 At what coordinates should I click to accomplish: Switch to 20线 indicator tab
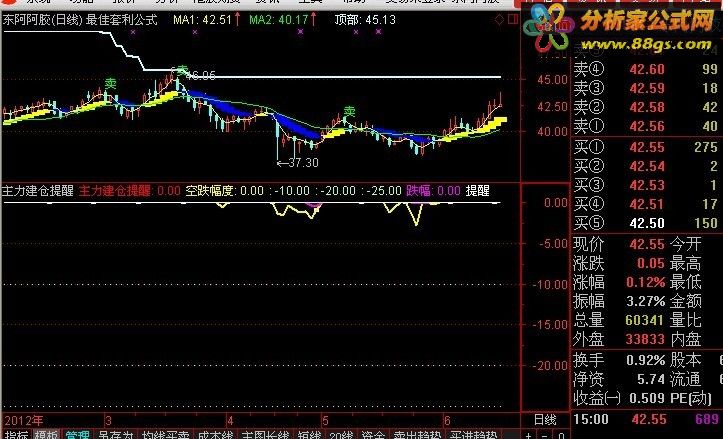coord(341,434)
